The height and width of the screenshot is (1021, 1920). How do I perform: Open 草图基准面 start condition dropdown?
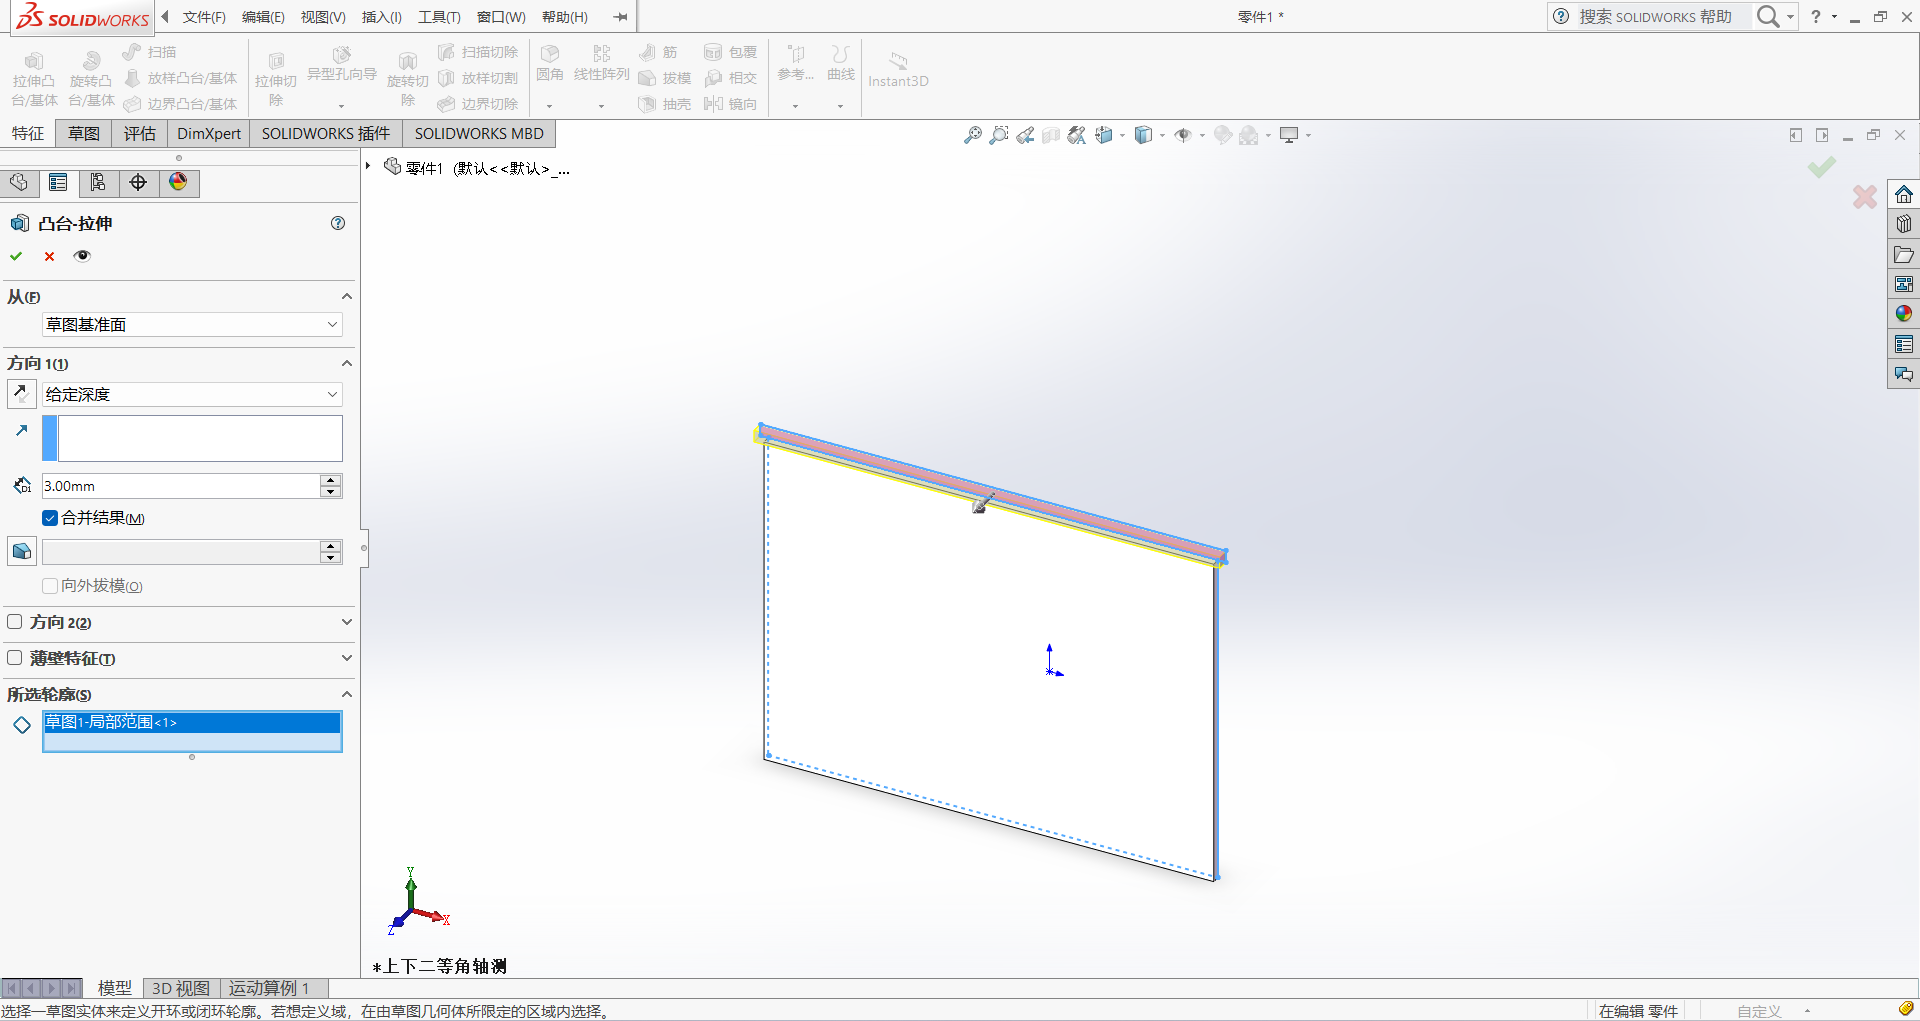coord(192,325)
